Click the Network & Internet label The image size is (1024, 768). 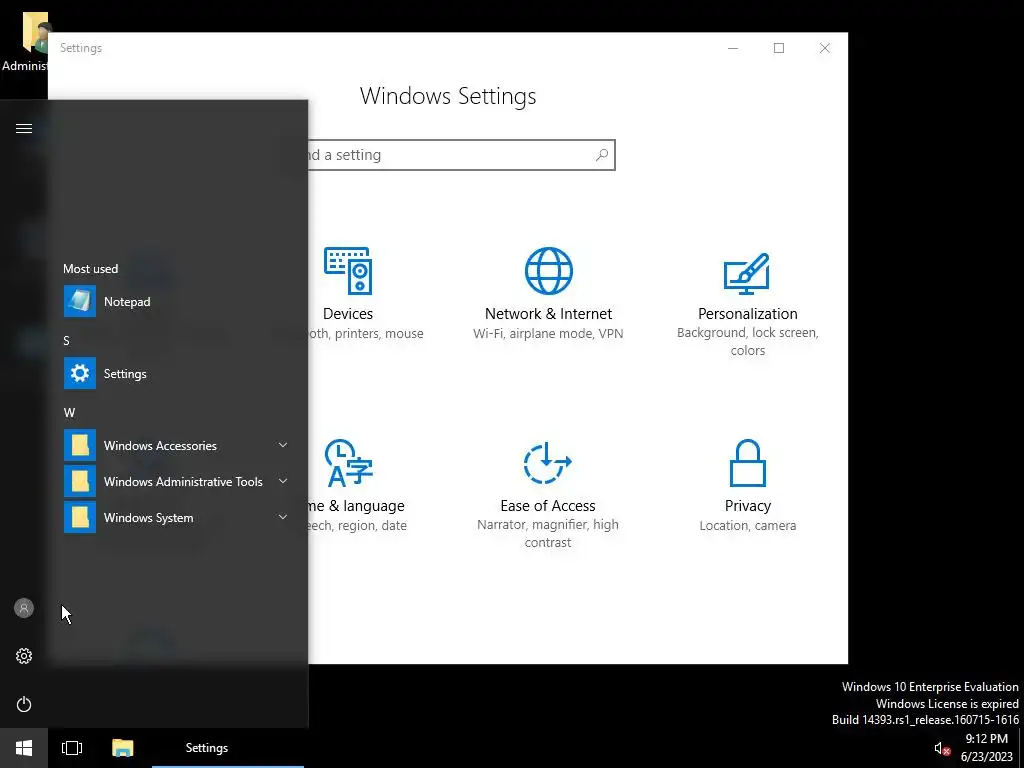[x=549, y=313]
